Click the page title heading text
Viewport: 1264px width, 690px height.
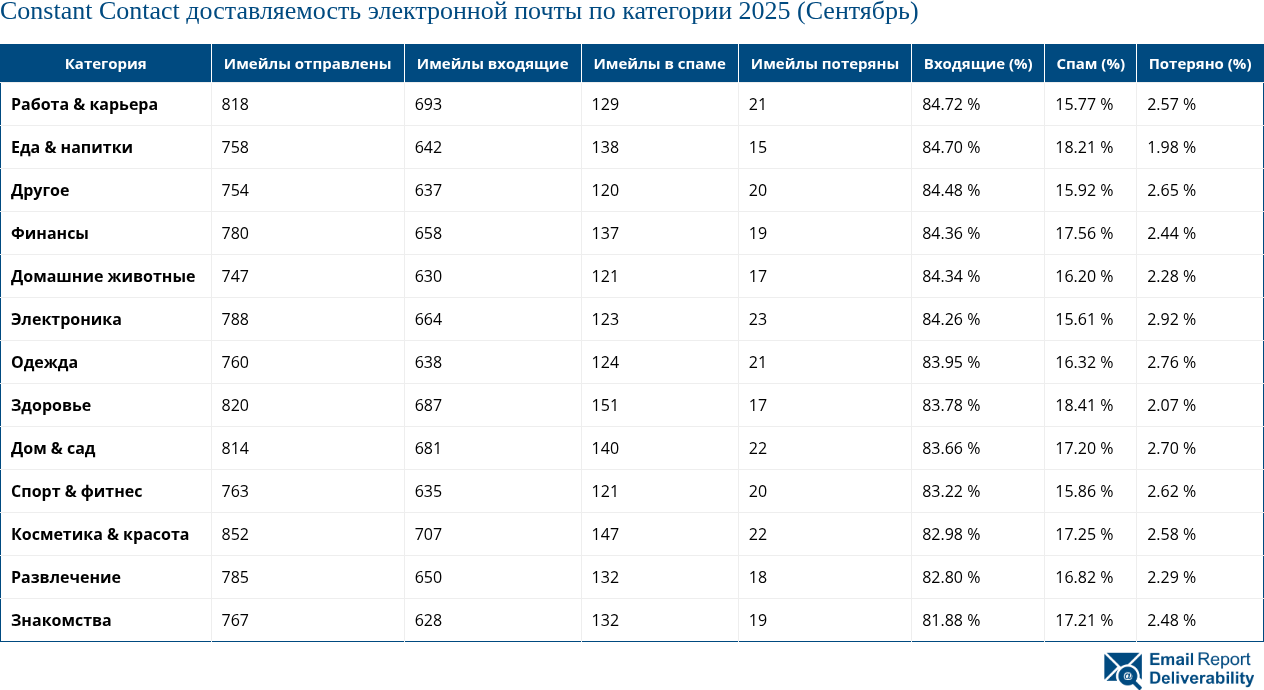459,13
